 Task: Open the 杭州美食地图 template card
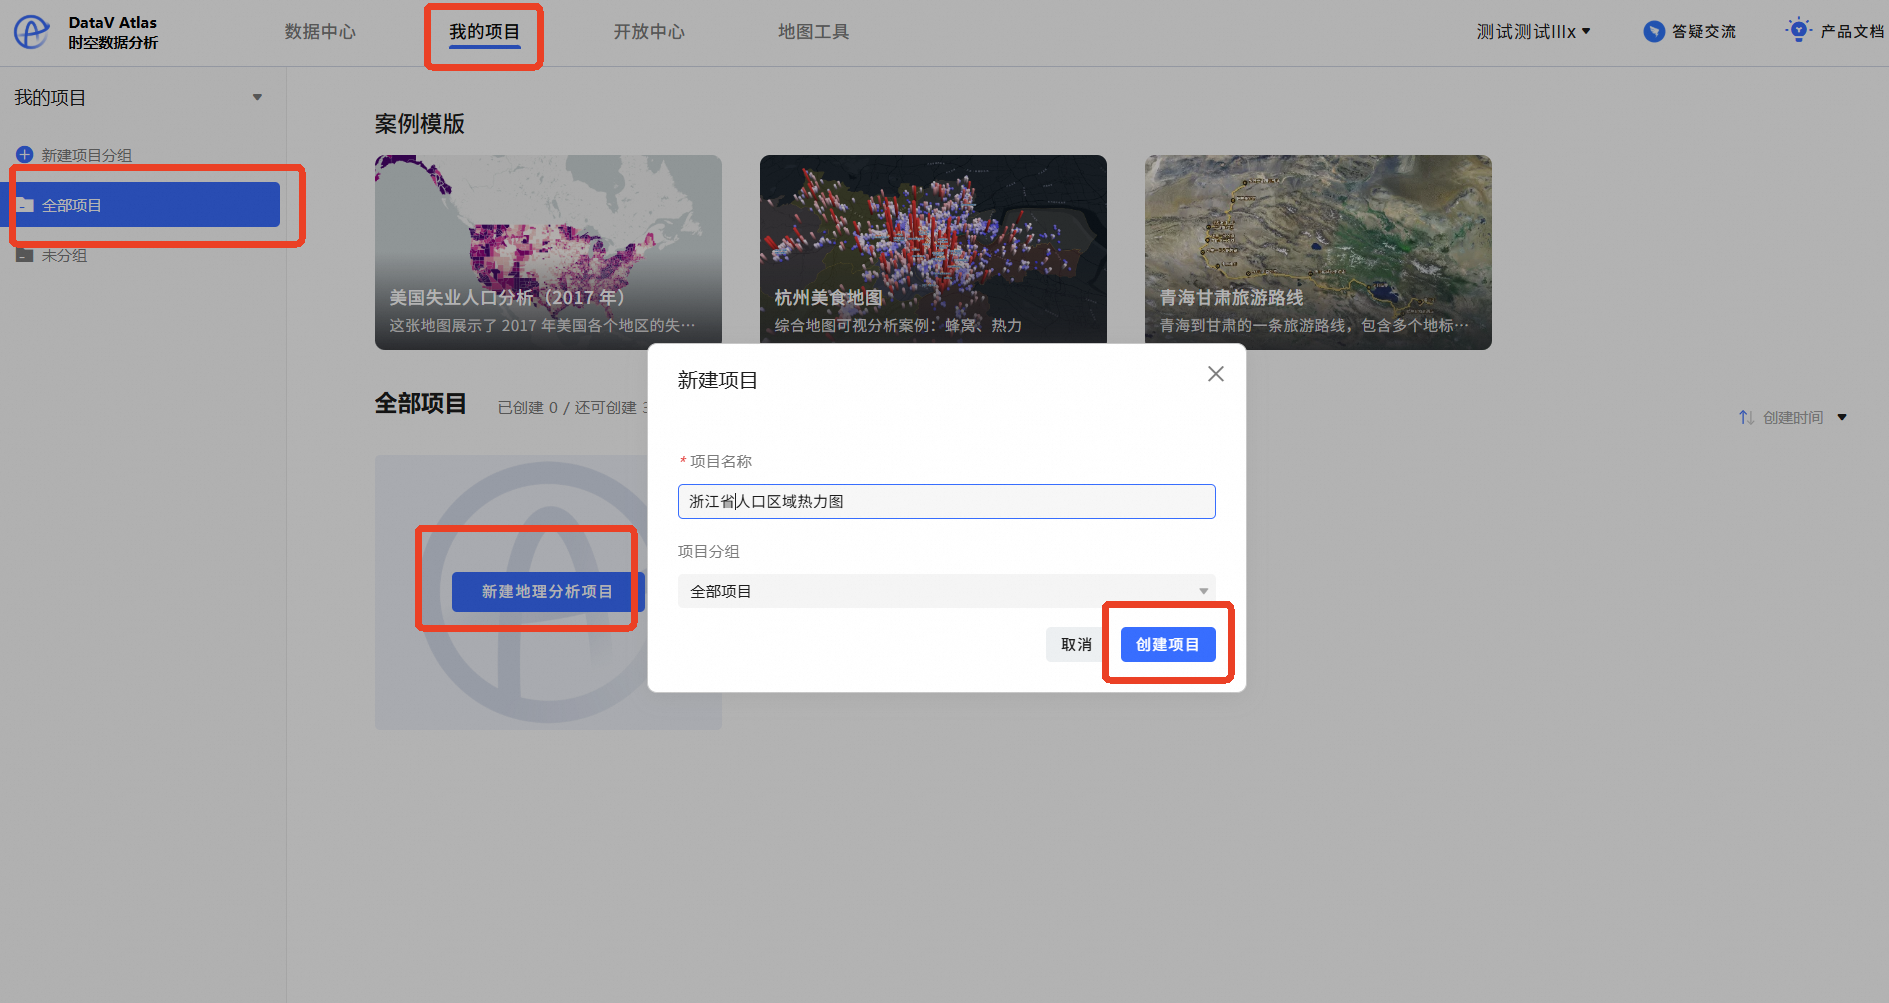(933, 250)
